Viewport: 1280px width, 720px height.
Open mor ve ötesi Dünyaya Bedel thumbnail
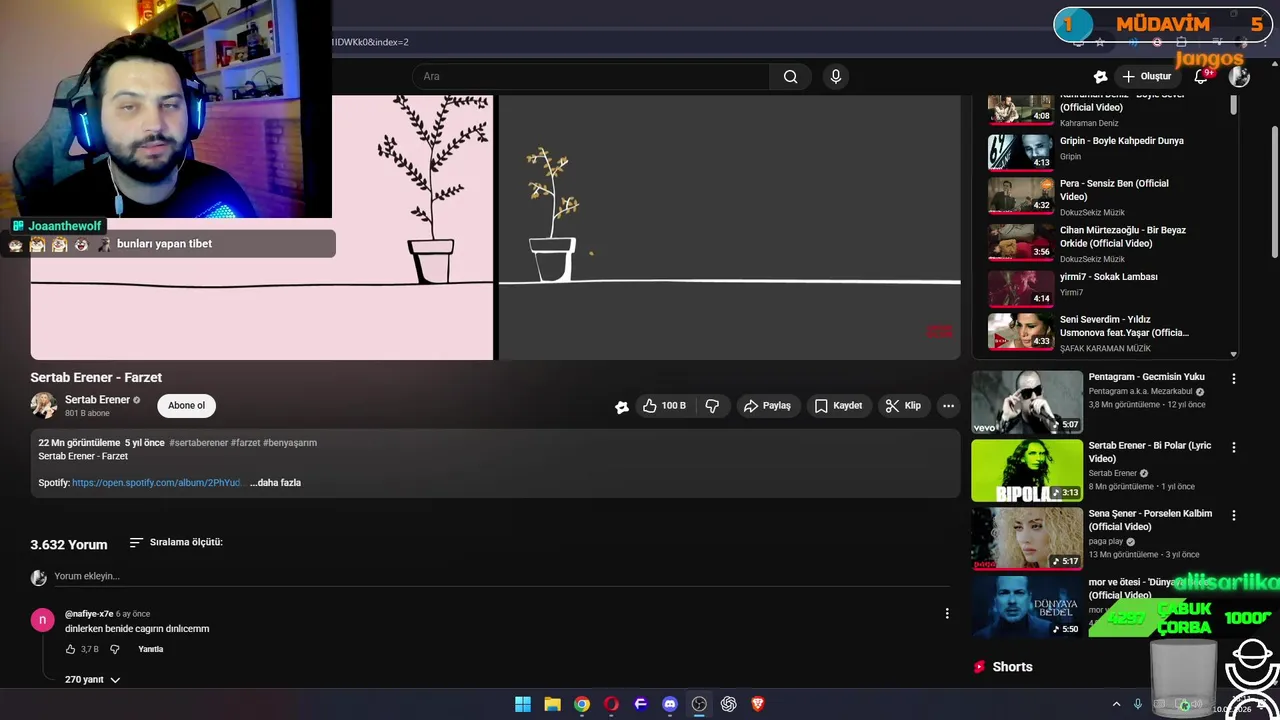(1027, 606)
